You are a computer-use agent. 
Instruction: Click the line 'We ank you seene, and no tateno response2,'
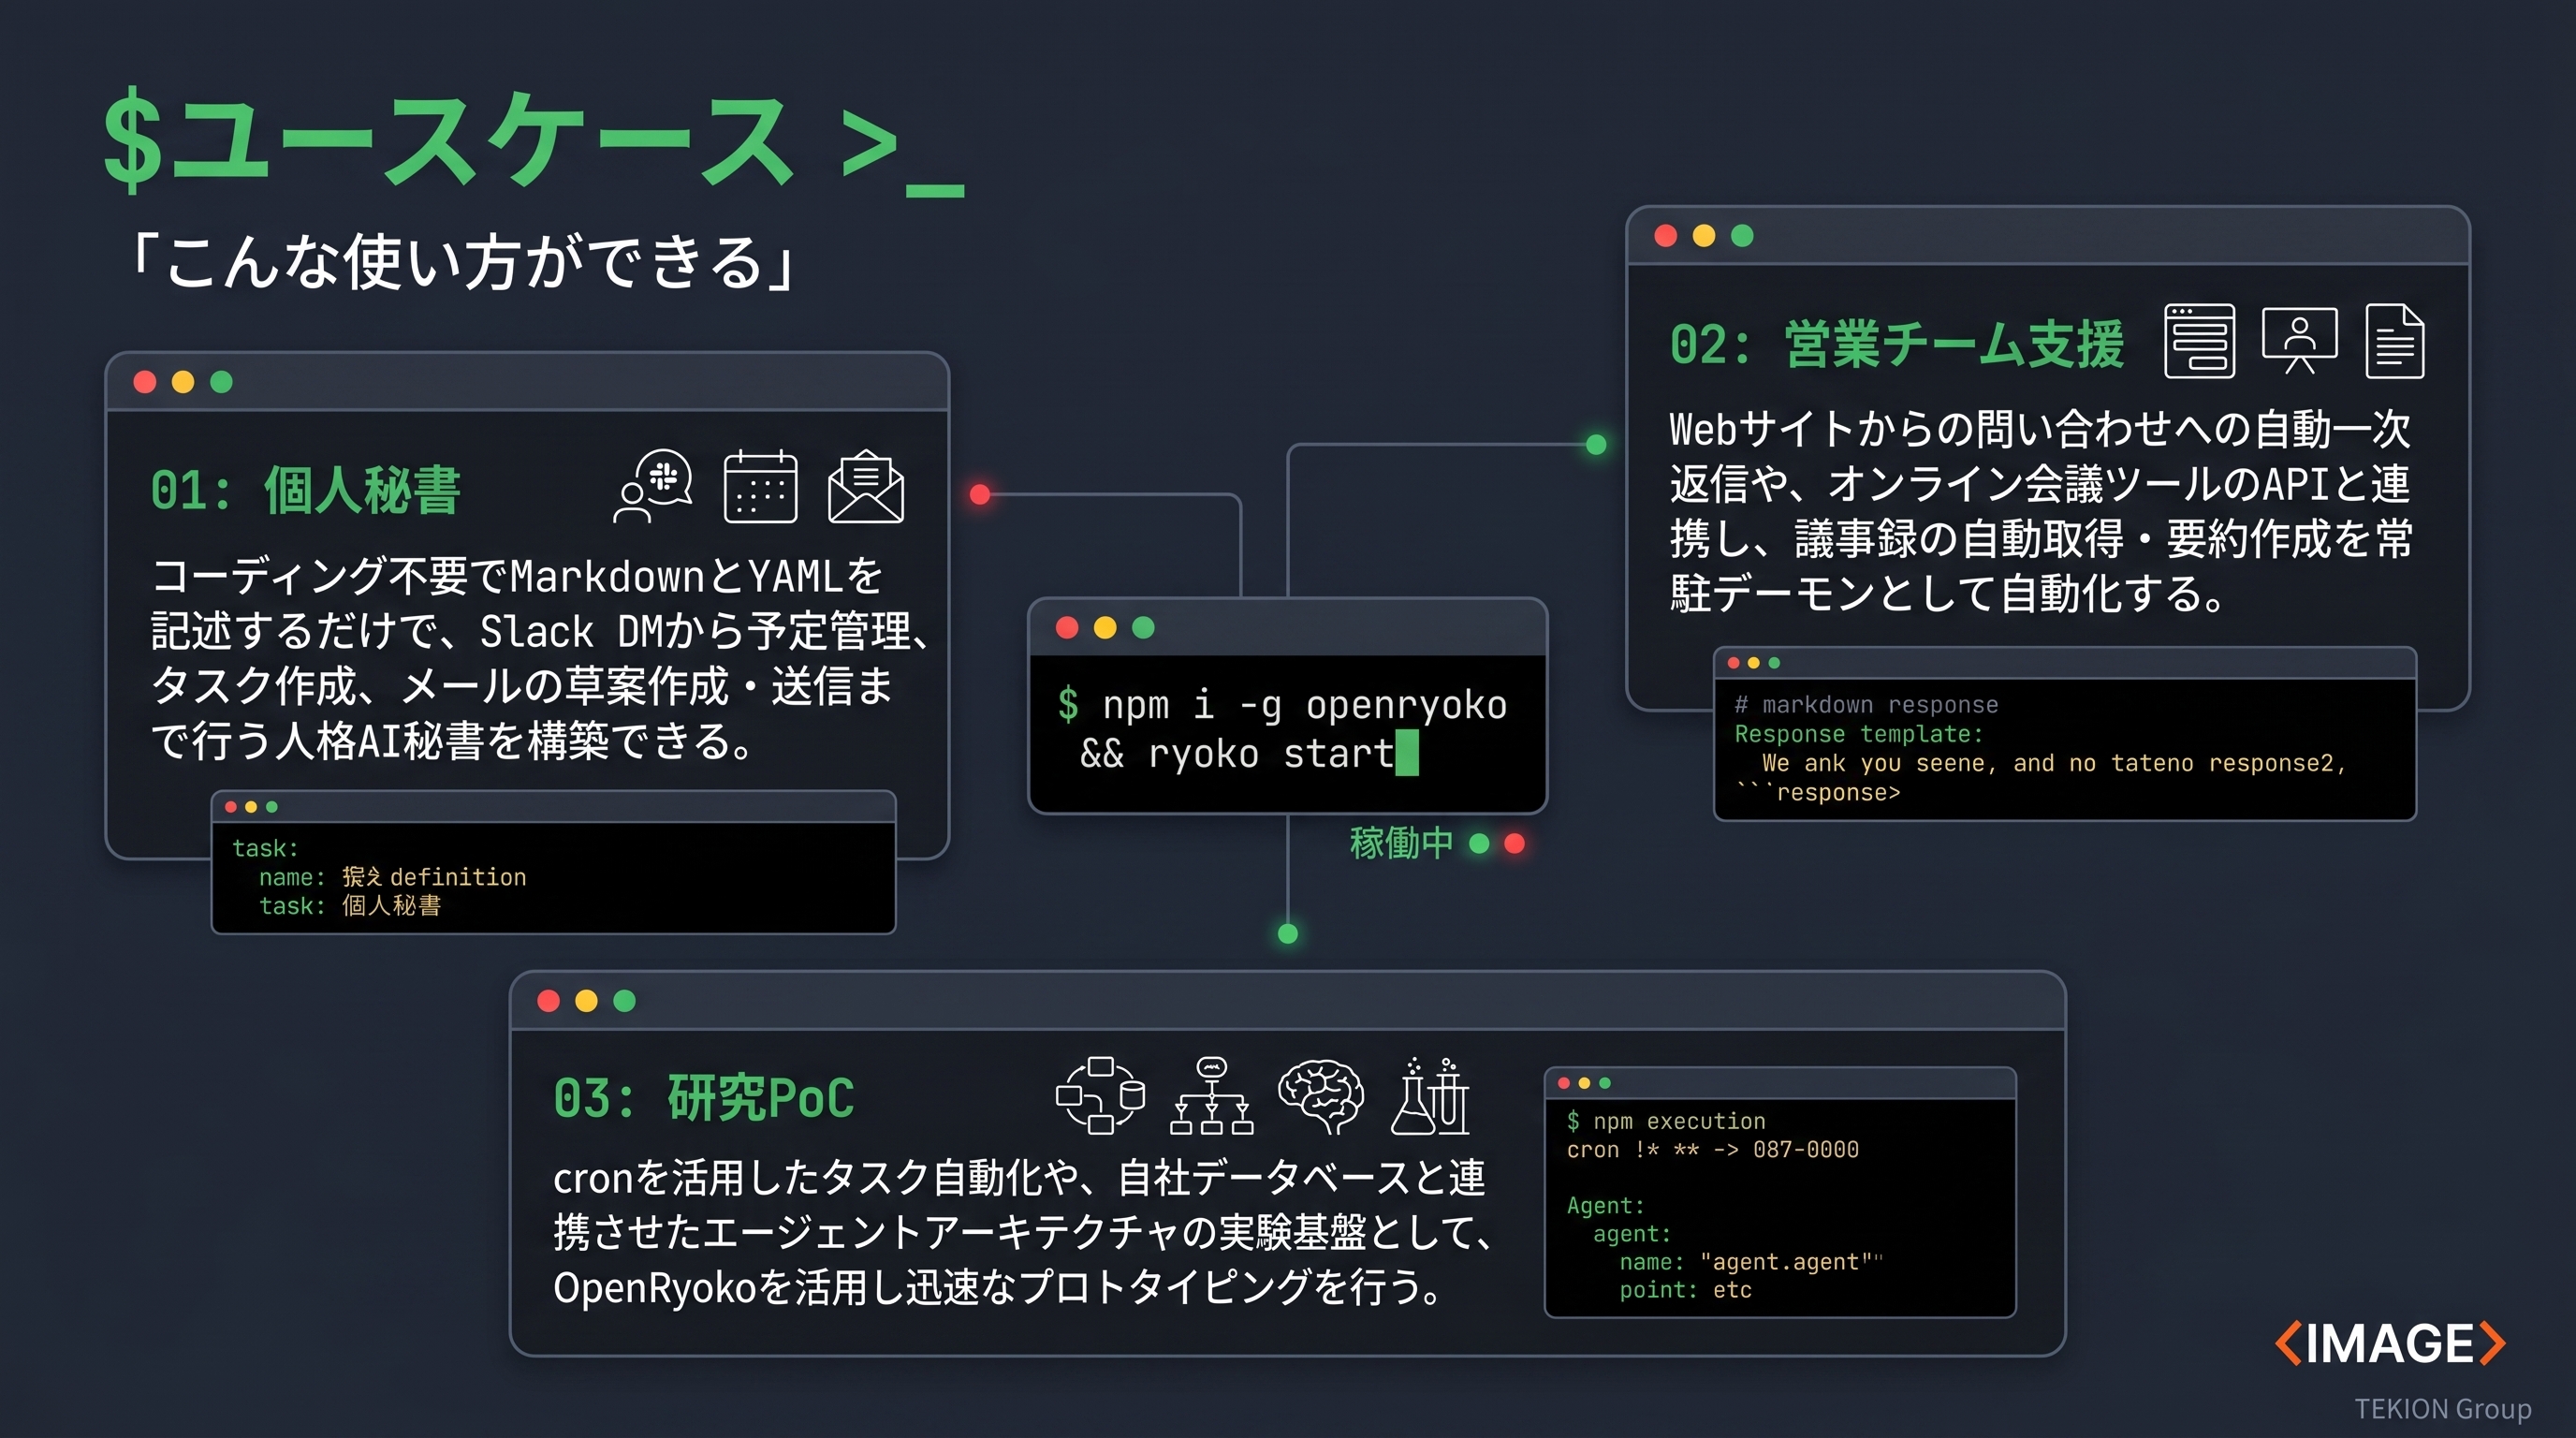click(x=2054, y=763)
